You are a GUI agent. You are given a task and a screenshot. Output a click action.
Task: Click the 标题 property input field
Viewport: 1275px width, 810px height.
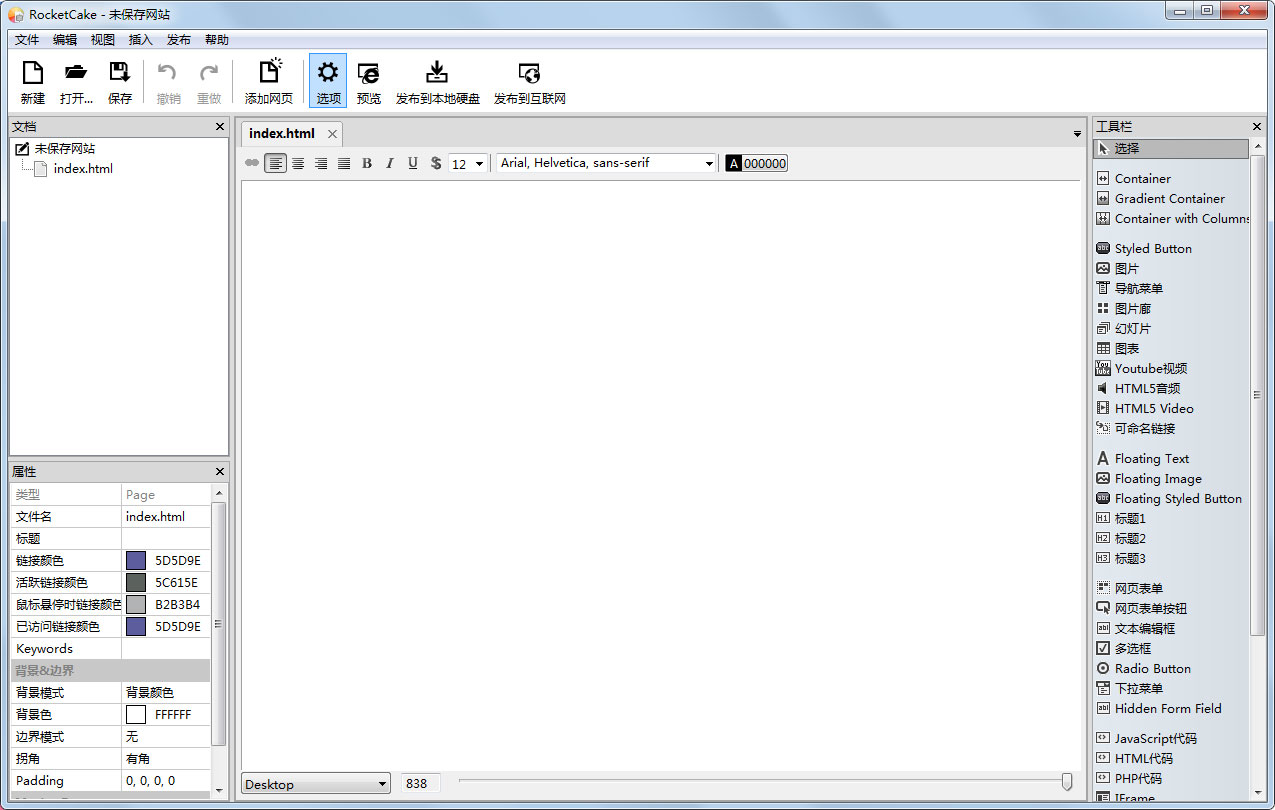click(x=167, y=538)
